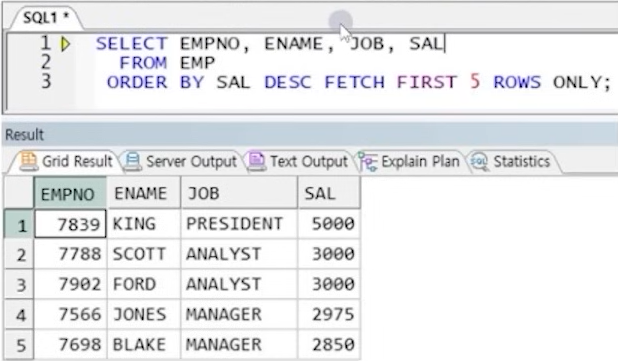Click the number 5 in the query
Image resolution: width=618 pixels, height=361 pixels.
tap(475, 82)
